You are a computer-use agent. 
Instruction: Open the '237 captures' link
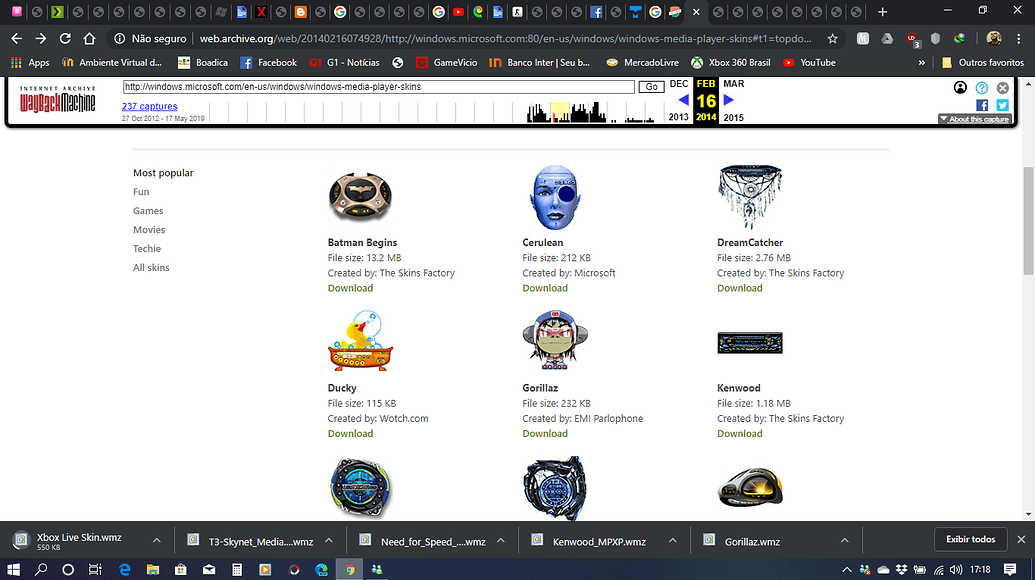149,106
